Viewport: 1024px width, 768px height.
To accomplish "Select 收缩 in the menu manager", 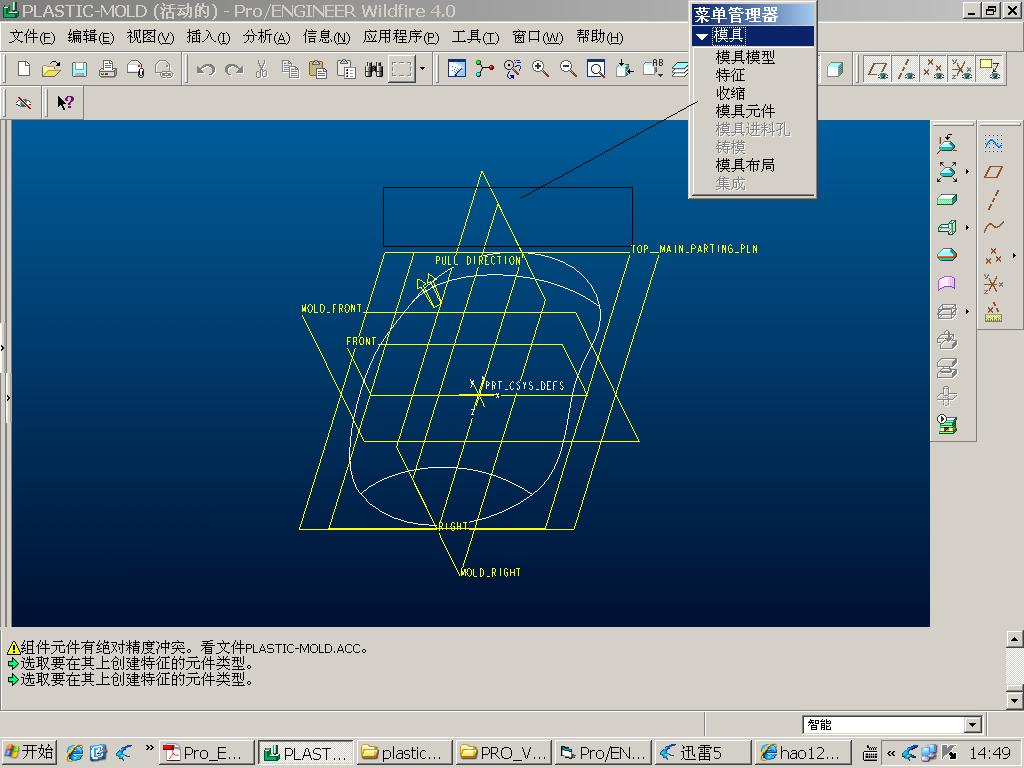I will (730, 93).
